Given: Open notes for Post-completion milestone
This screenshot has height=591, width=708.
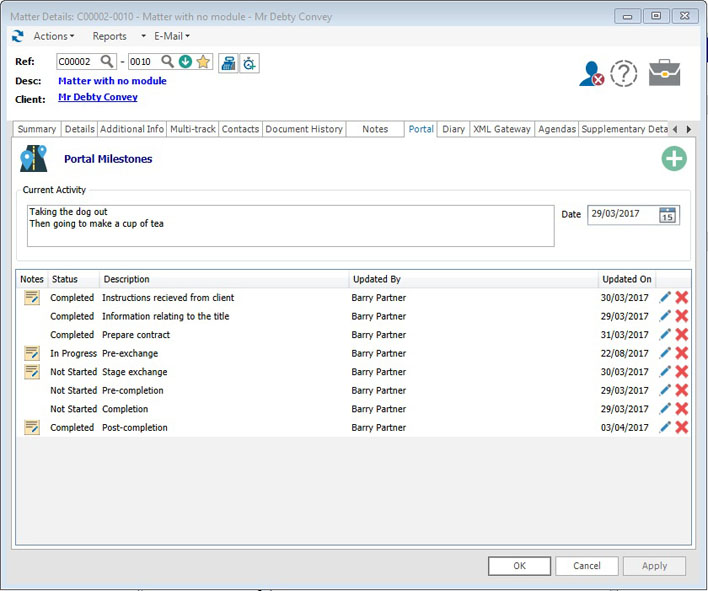Looking at the screenshot, I should point(32,428).
